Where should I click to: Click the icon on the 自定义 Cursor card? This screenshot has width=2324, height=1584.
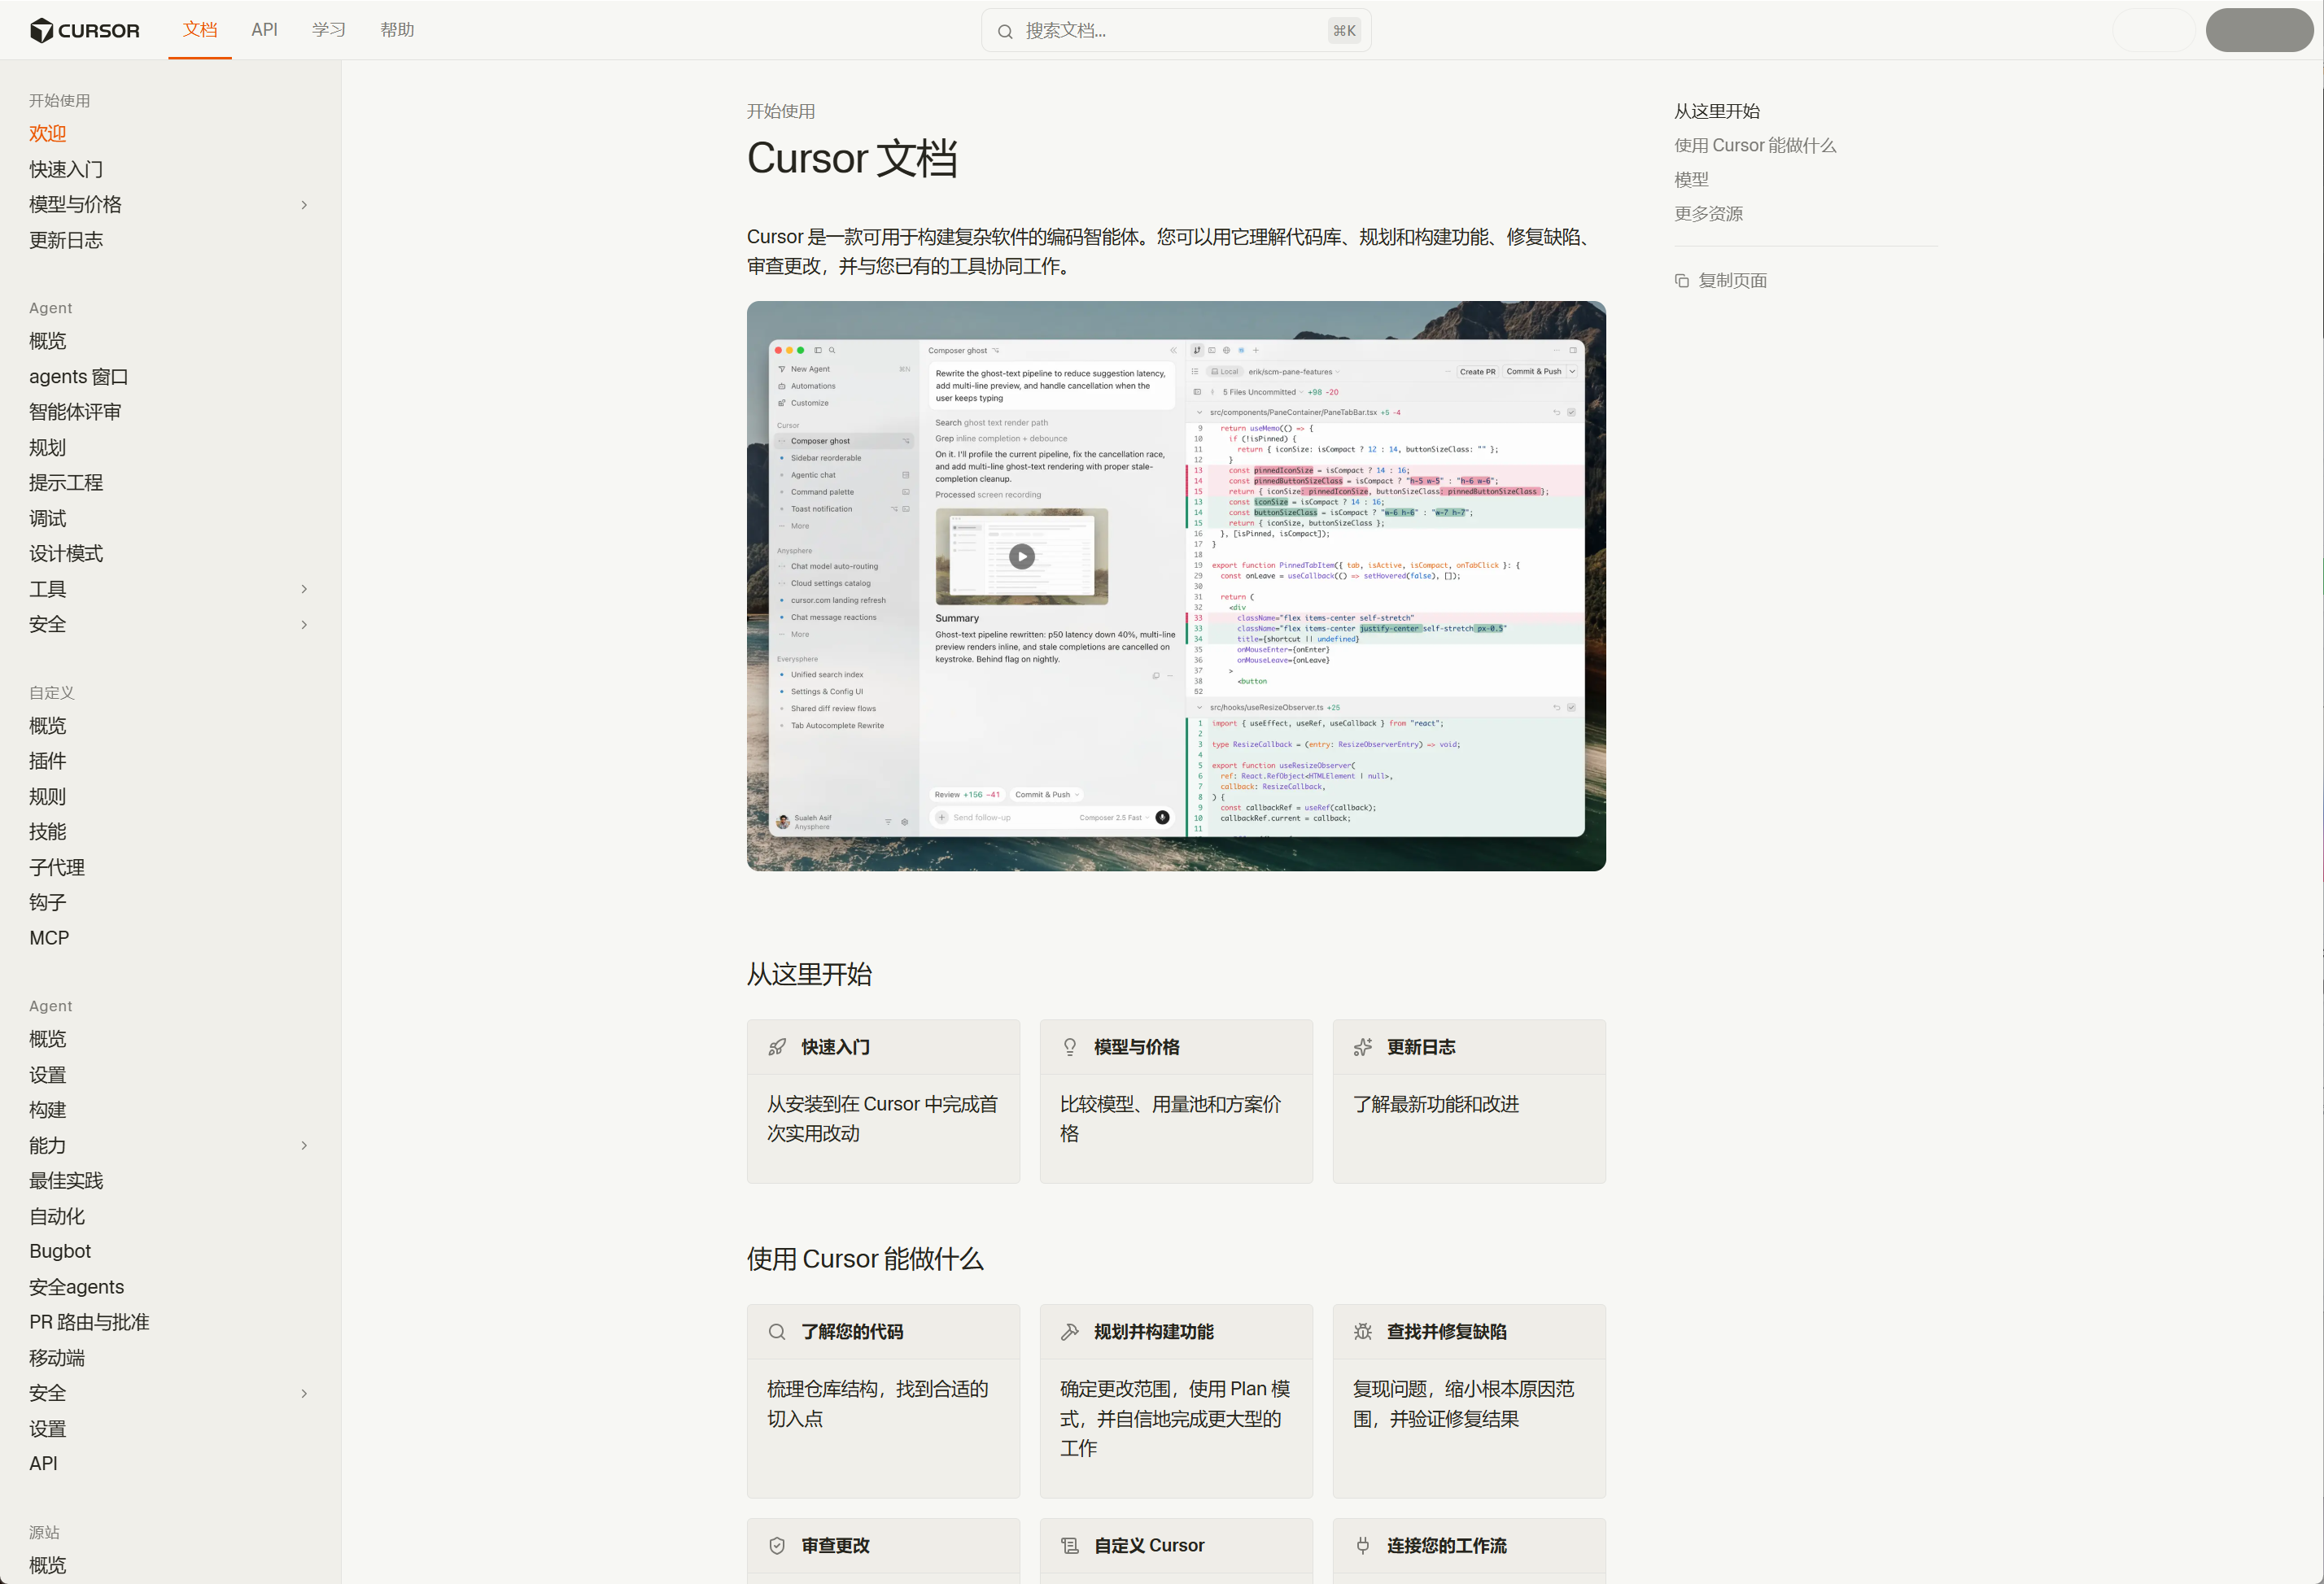(1070, 1546)
